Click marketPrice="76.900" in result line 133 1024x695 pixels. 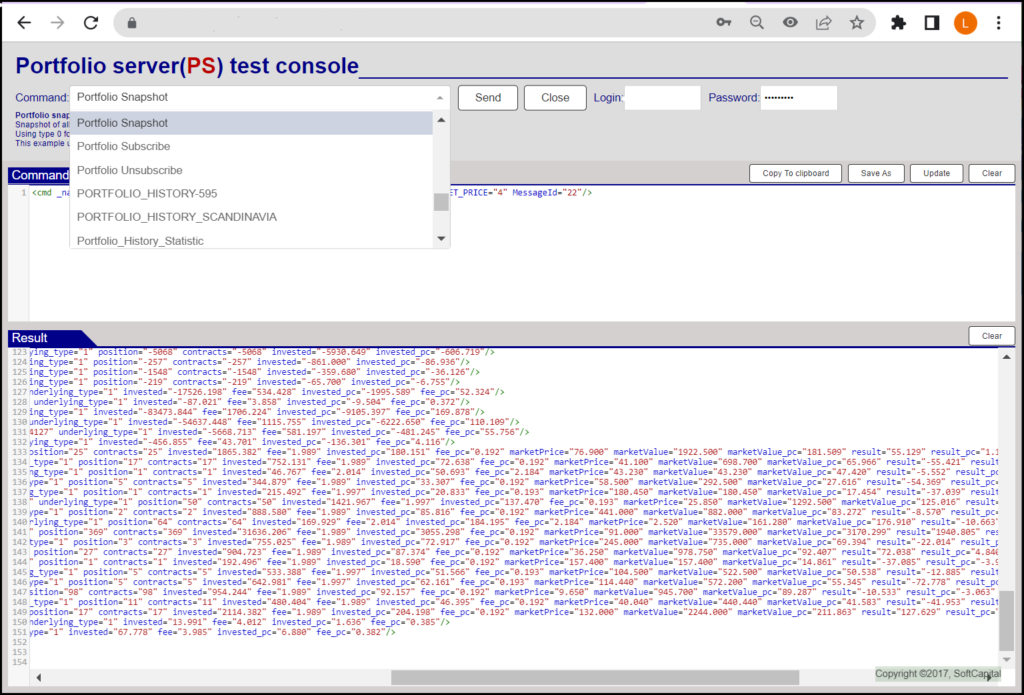click(x=558, y=452)
